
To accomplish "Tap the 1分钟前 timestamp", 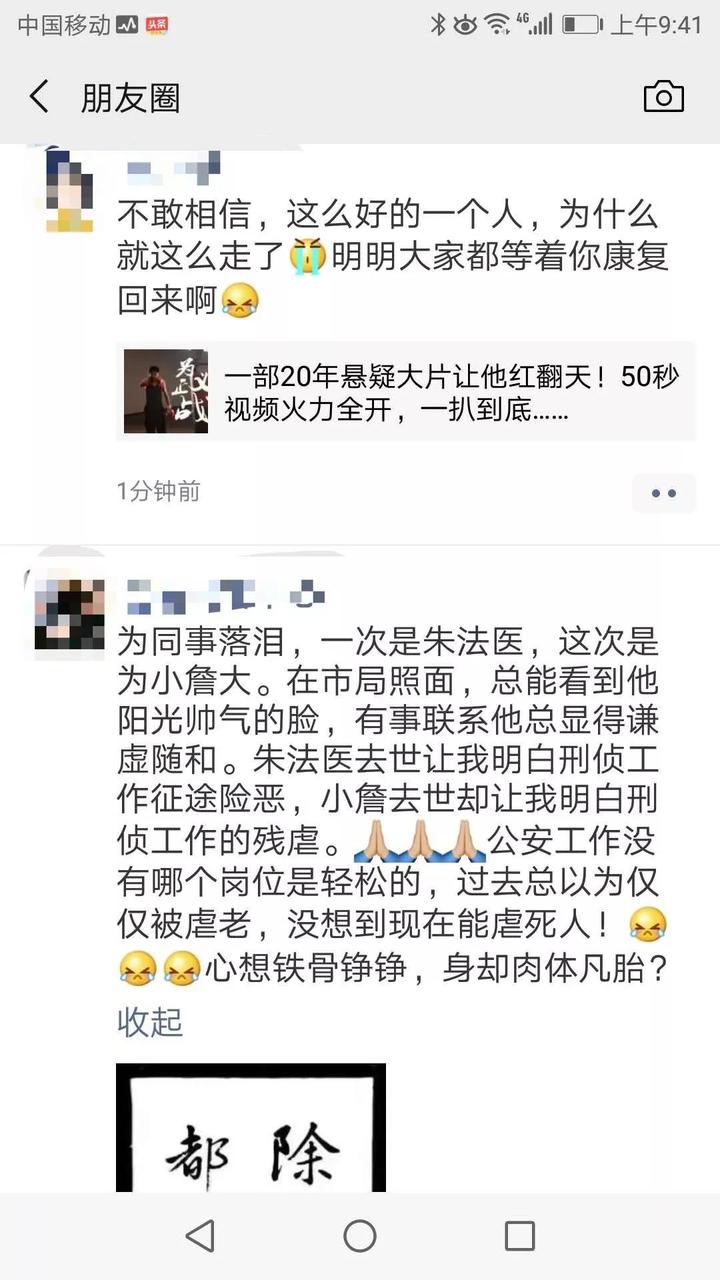I will click(x=158, y=492).
